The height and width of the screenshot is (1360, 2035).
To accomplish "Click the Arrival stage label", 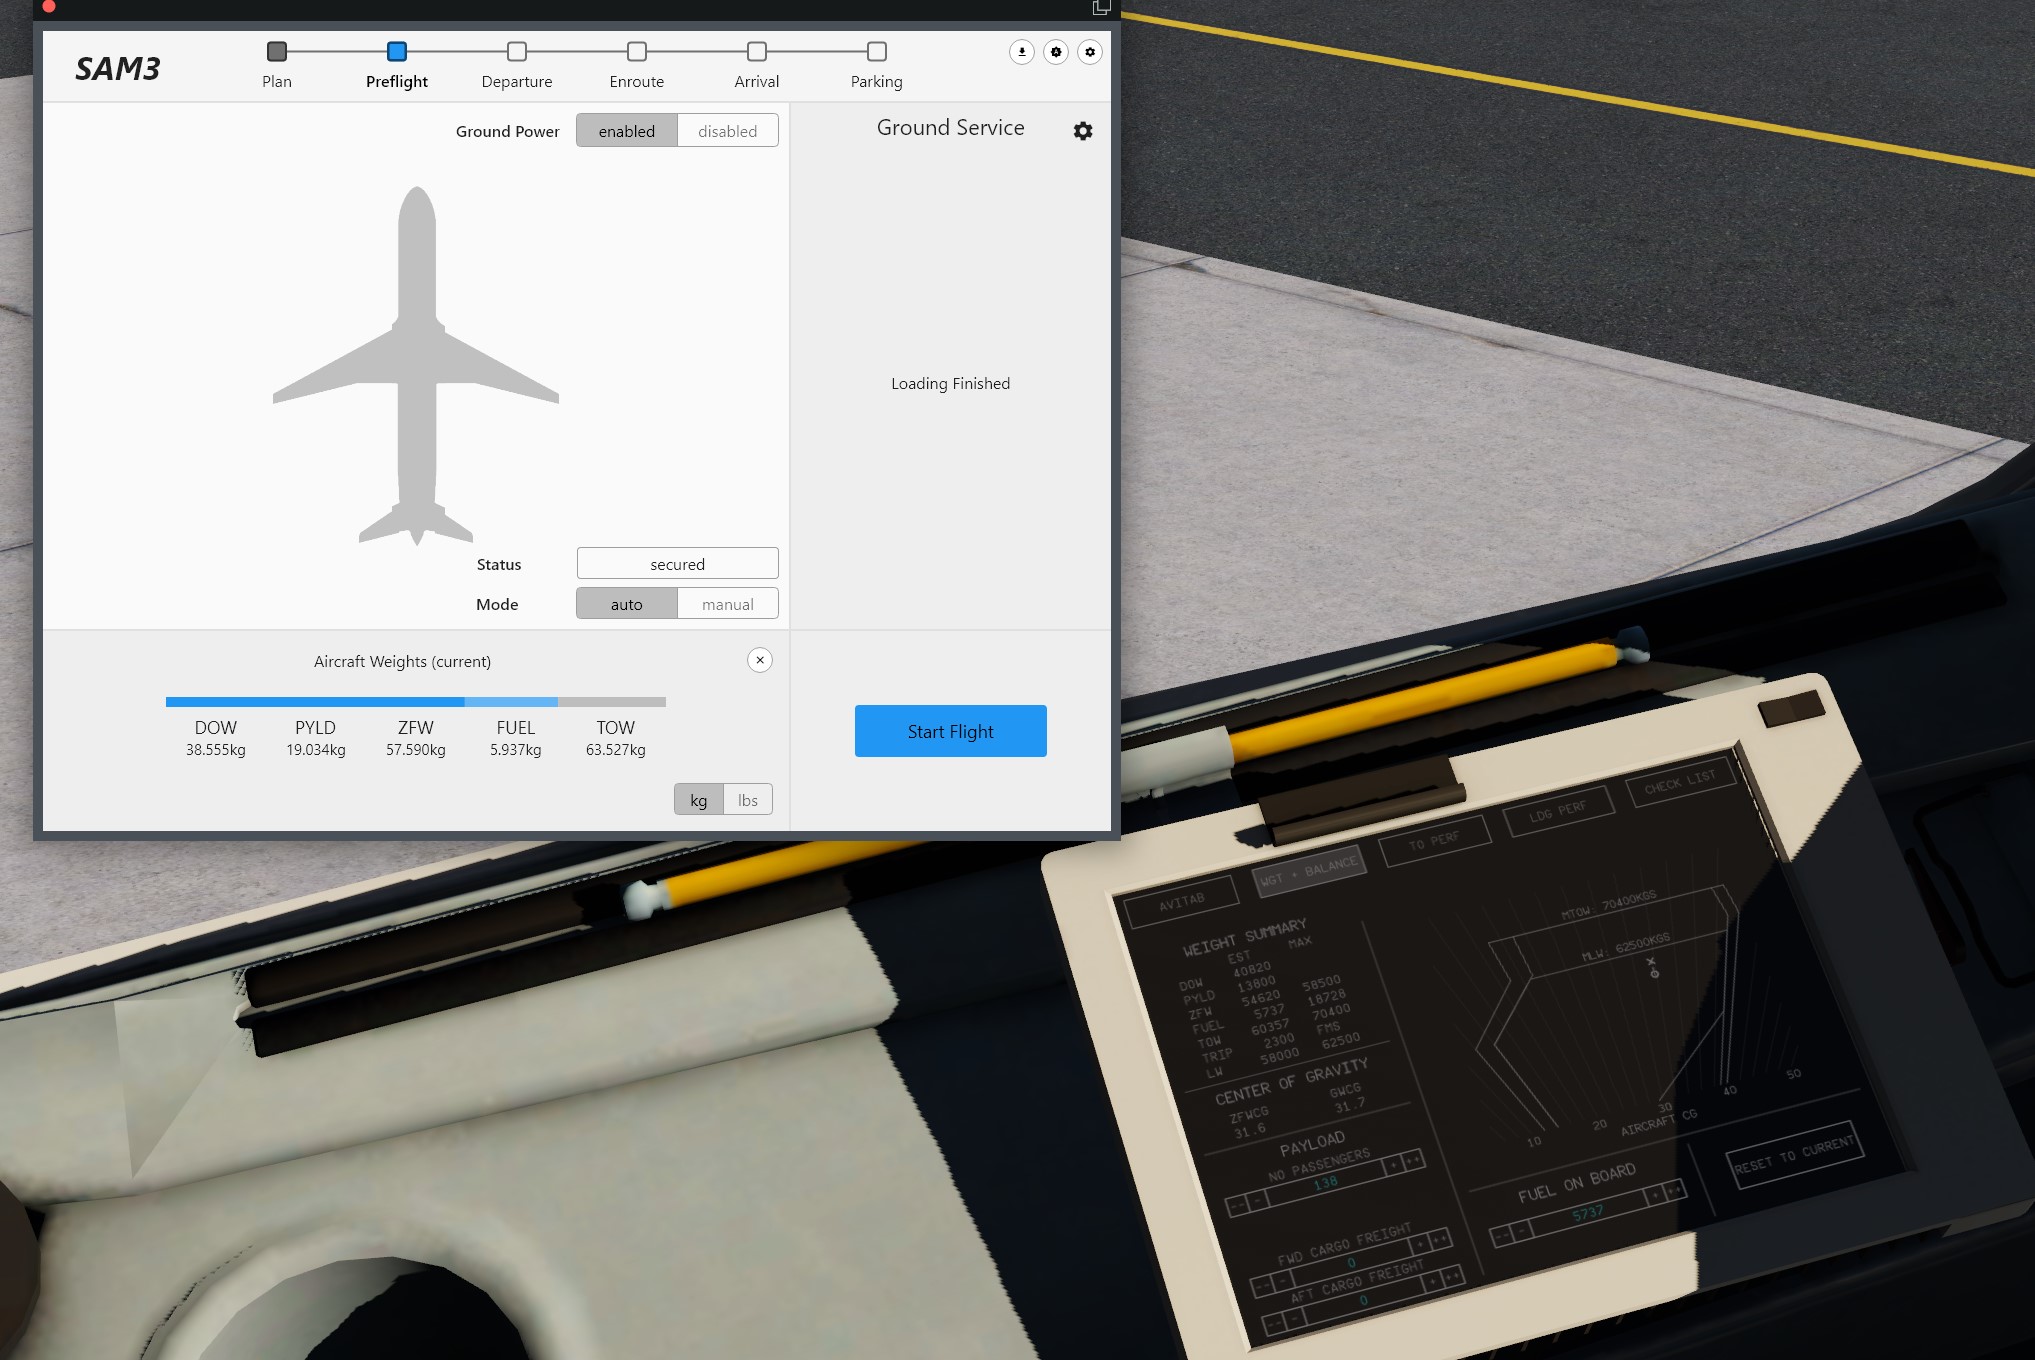I will pyautogui.click(x=757, y=82).
